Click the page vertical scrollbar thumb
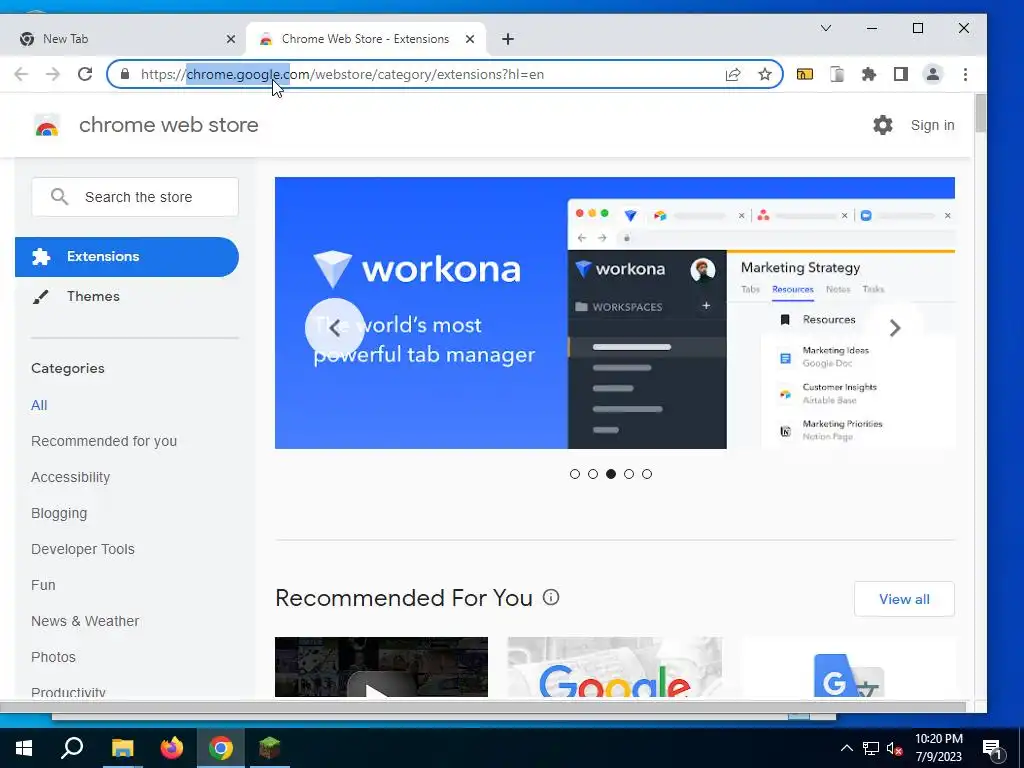The width and height of the screenshot is (1024, 768). (x=980, y=114)
